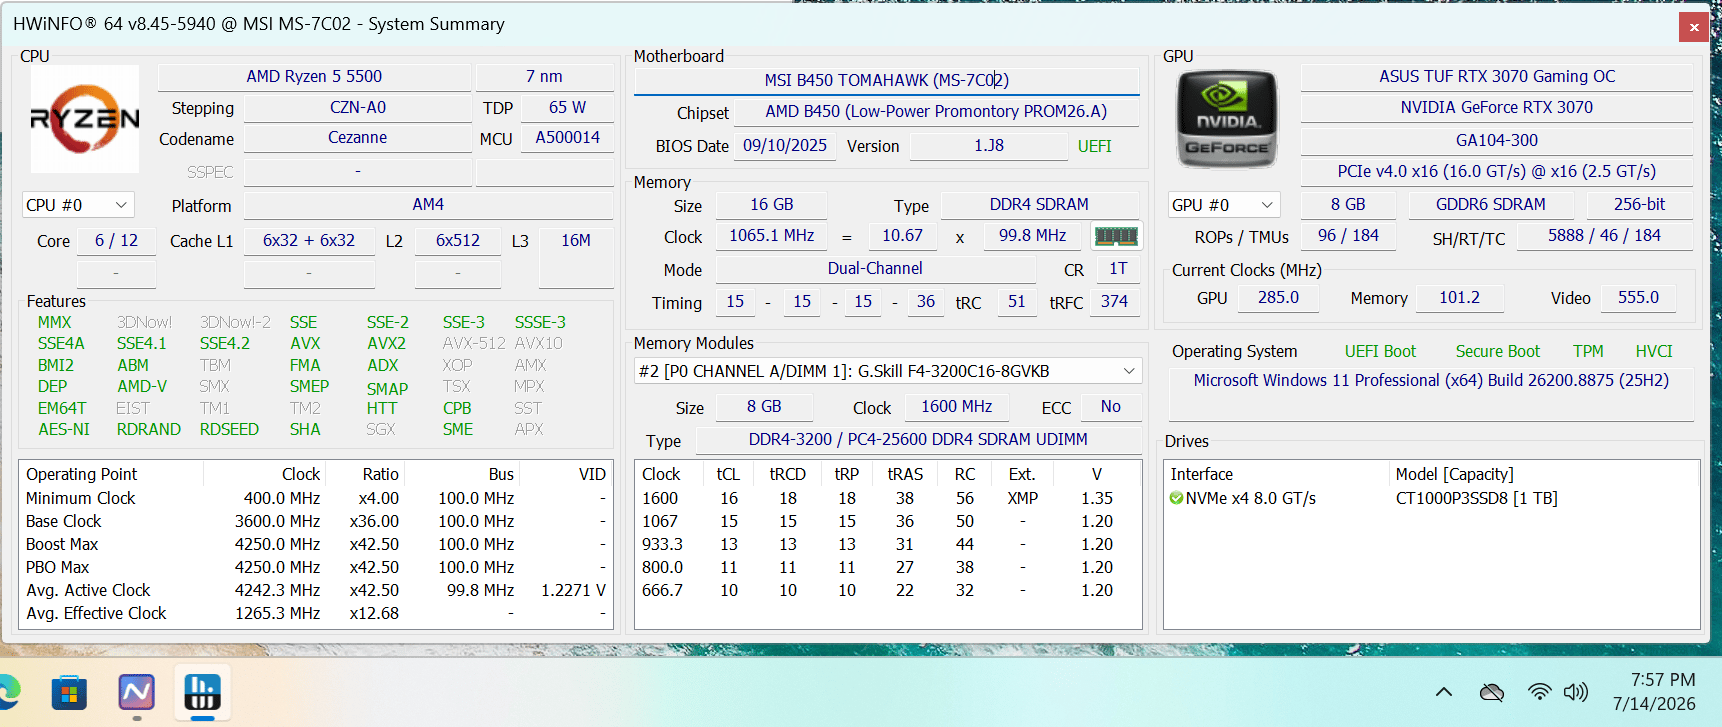Click the AMD Ryzen logo image
This screenshot has height=727, width=1722.
[x=85, y=119]
